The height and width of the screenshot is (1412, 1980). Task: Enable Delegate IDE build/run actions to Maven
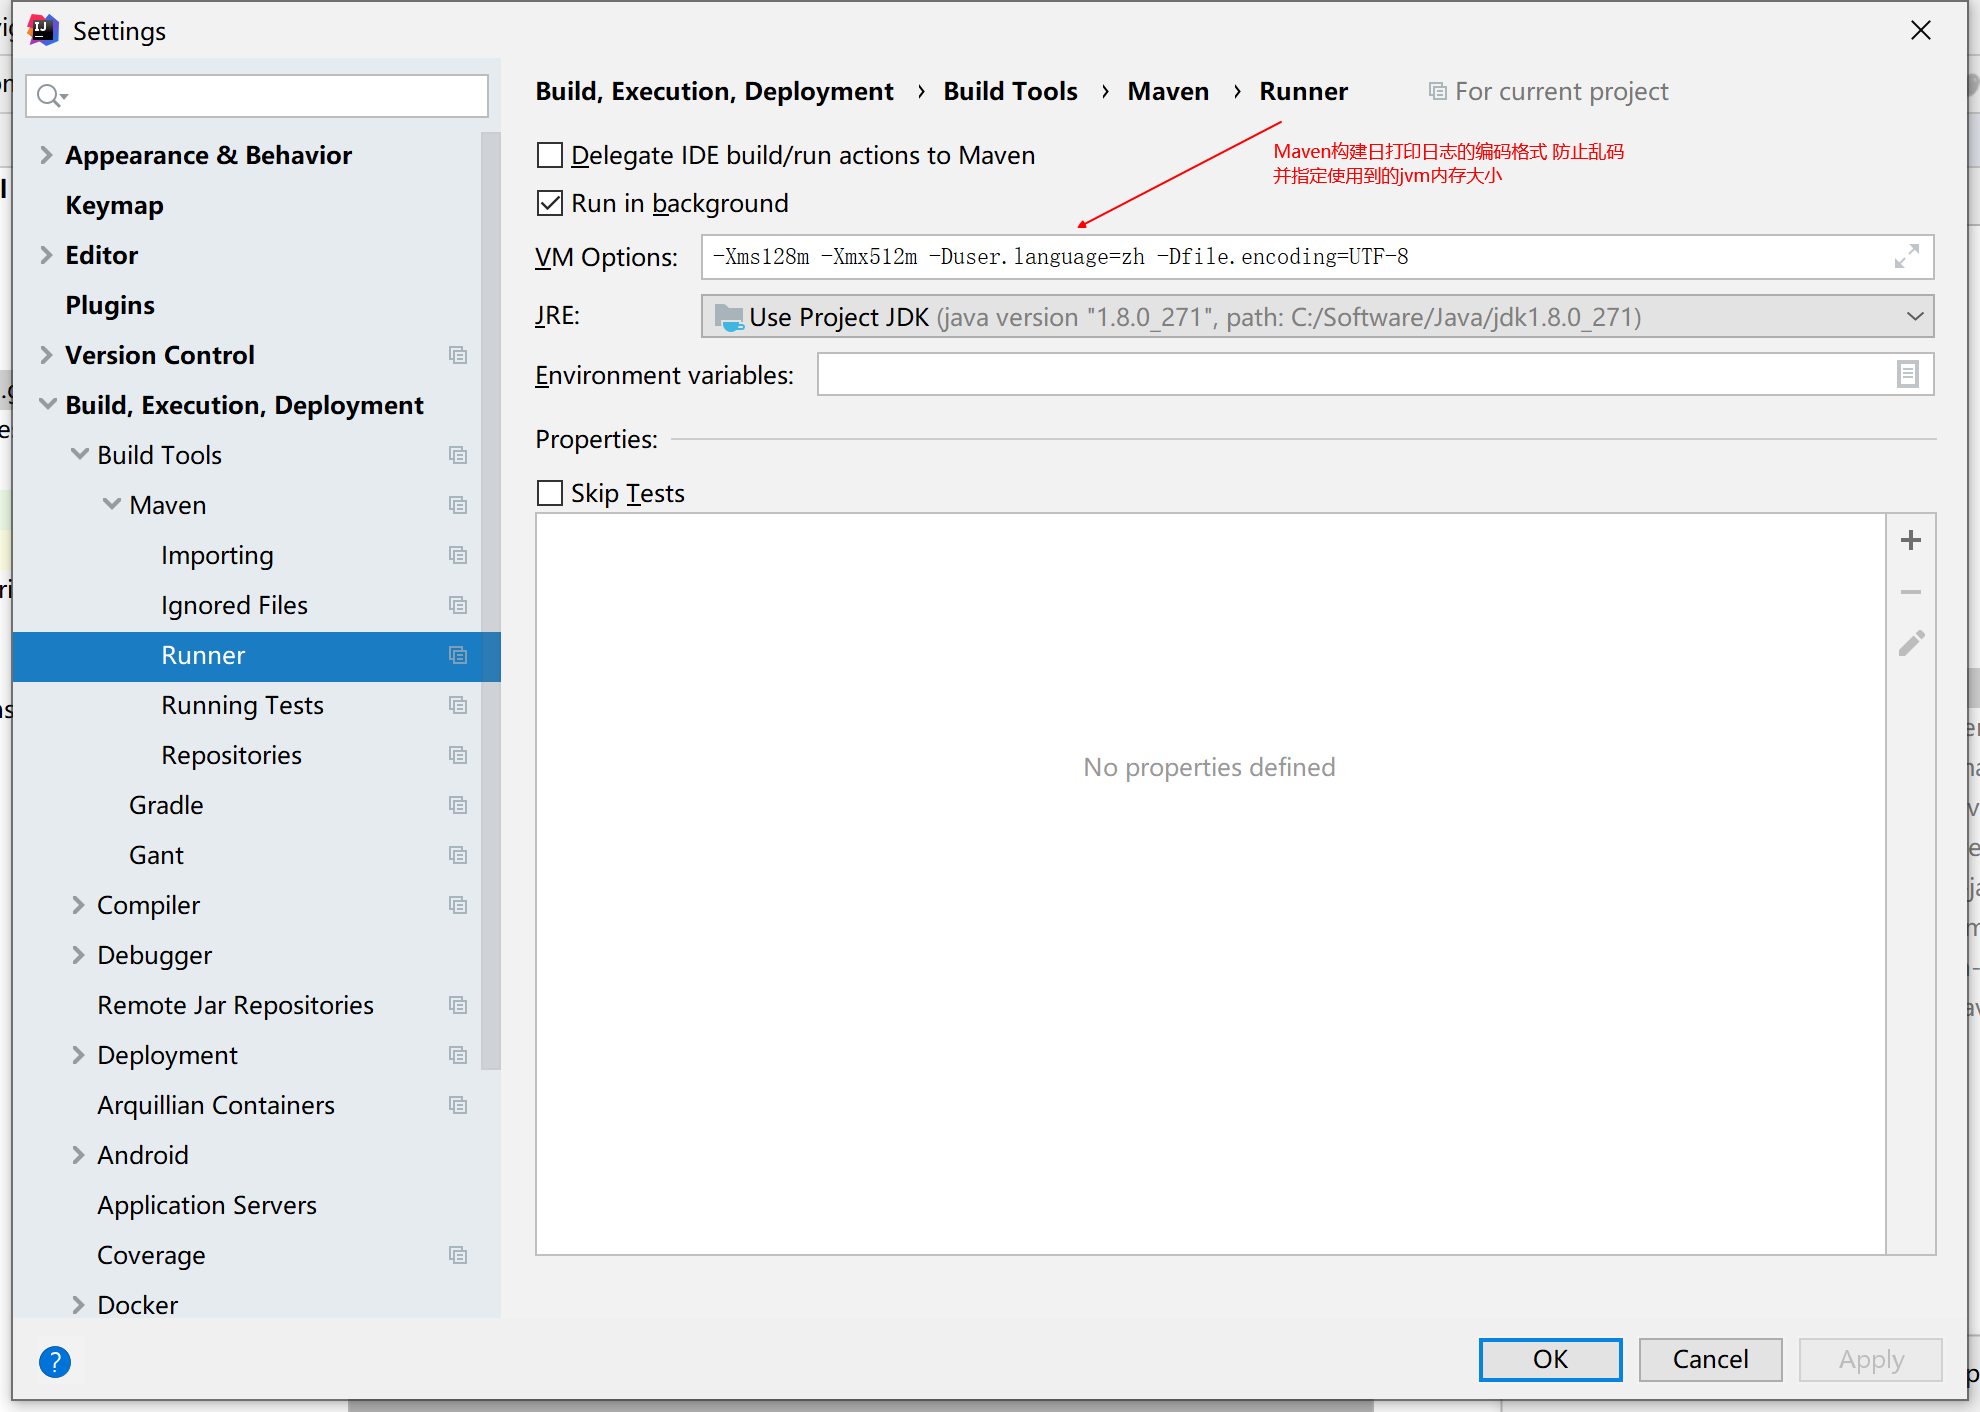(550, 155)
